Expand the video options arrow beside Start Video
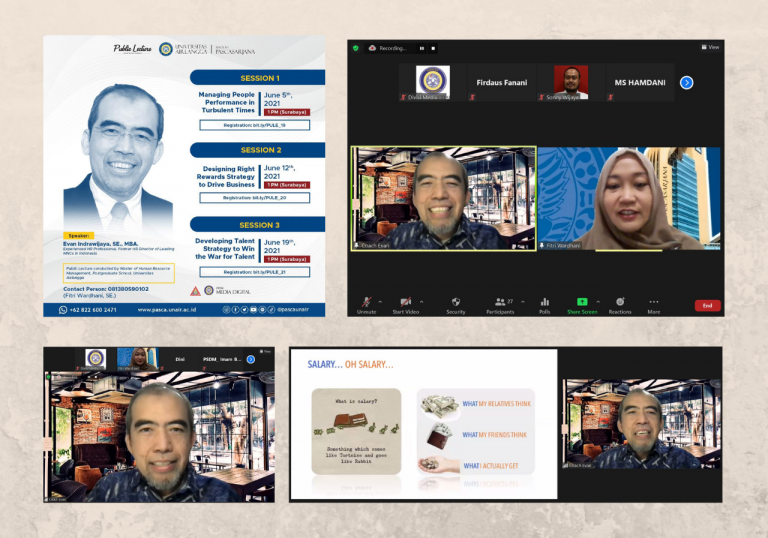 [421, 302]
